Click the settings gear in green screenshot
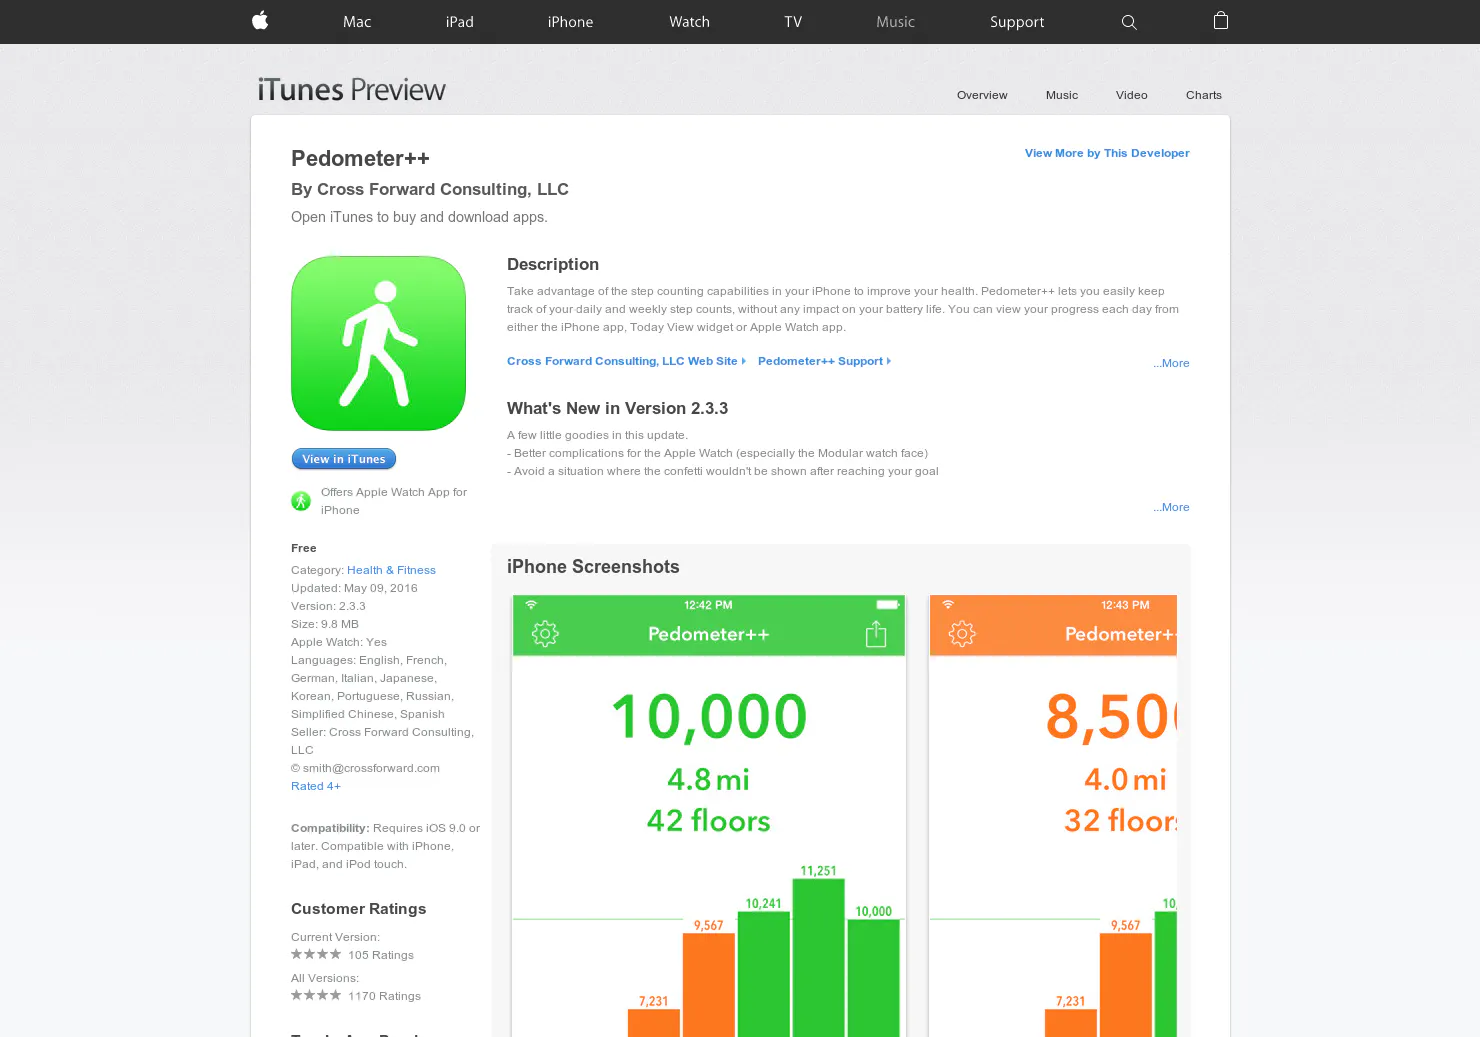 coord(545,633)
